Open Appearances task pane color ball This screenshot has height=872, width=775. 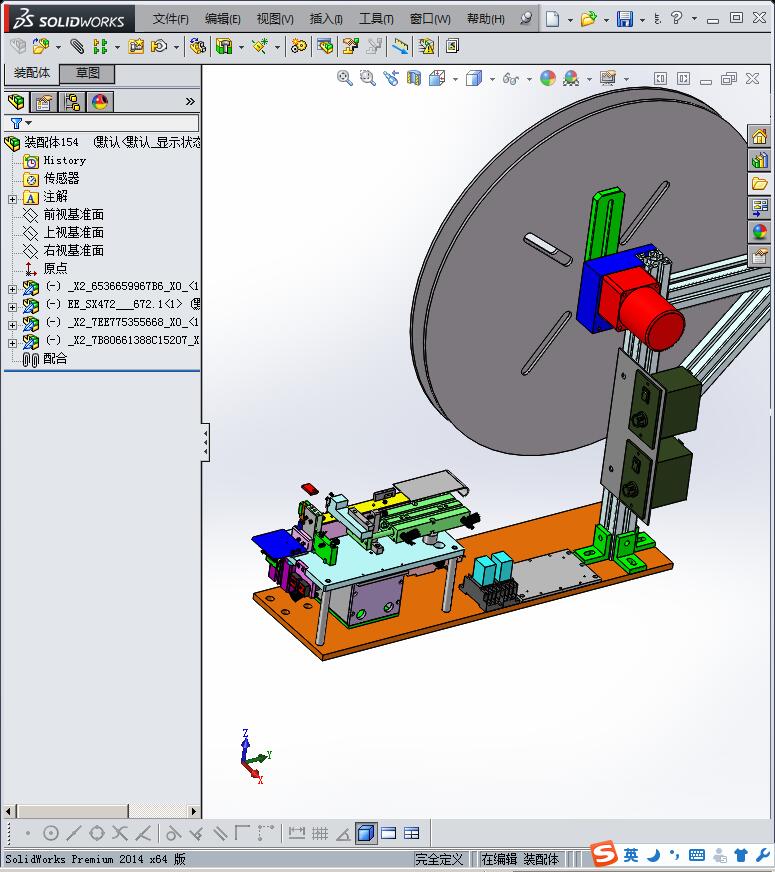(x=759, y=232)
